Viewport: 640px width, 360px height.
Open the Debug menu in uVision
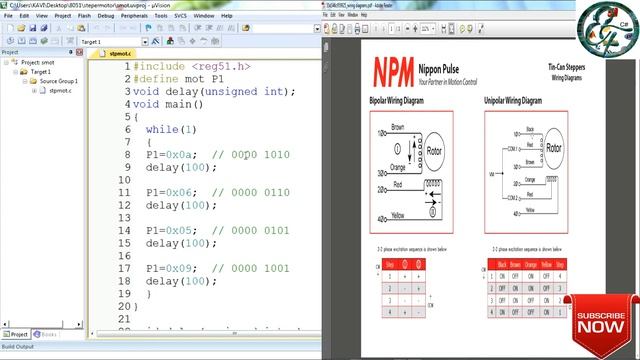(x=106, y=16)
